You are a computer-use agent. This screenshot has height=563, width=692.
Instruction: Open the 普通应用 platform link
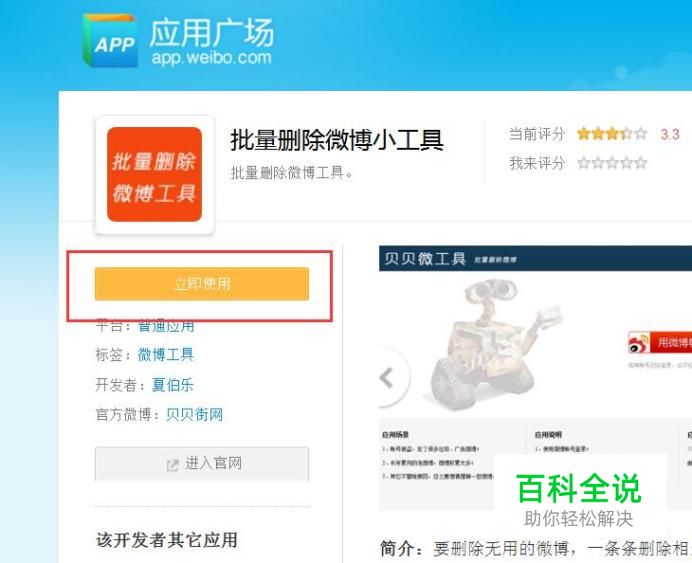pyautogui.click(x=166, y=326)
